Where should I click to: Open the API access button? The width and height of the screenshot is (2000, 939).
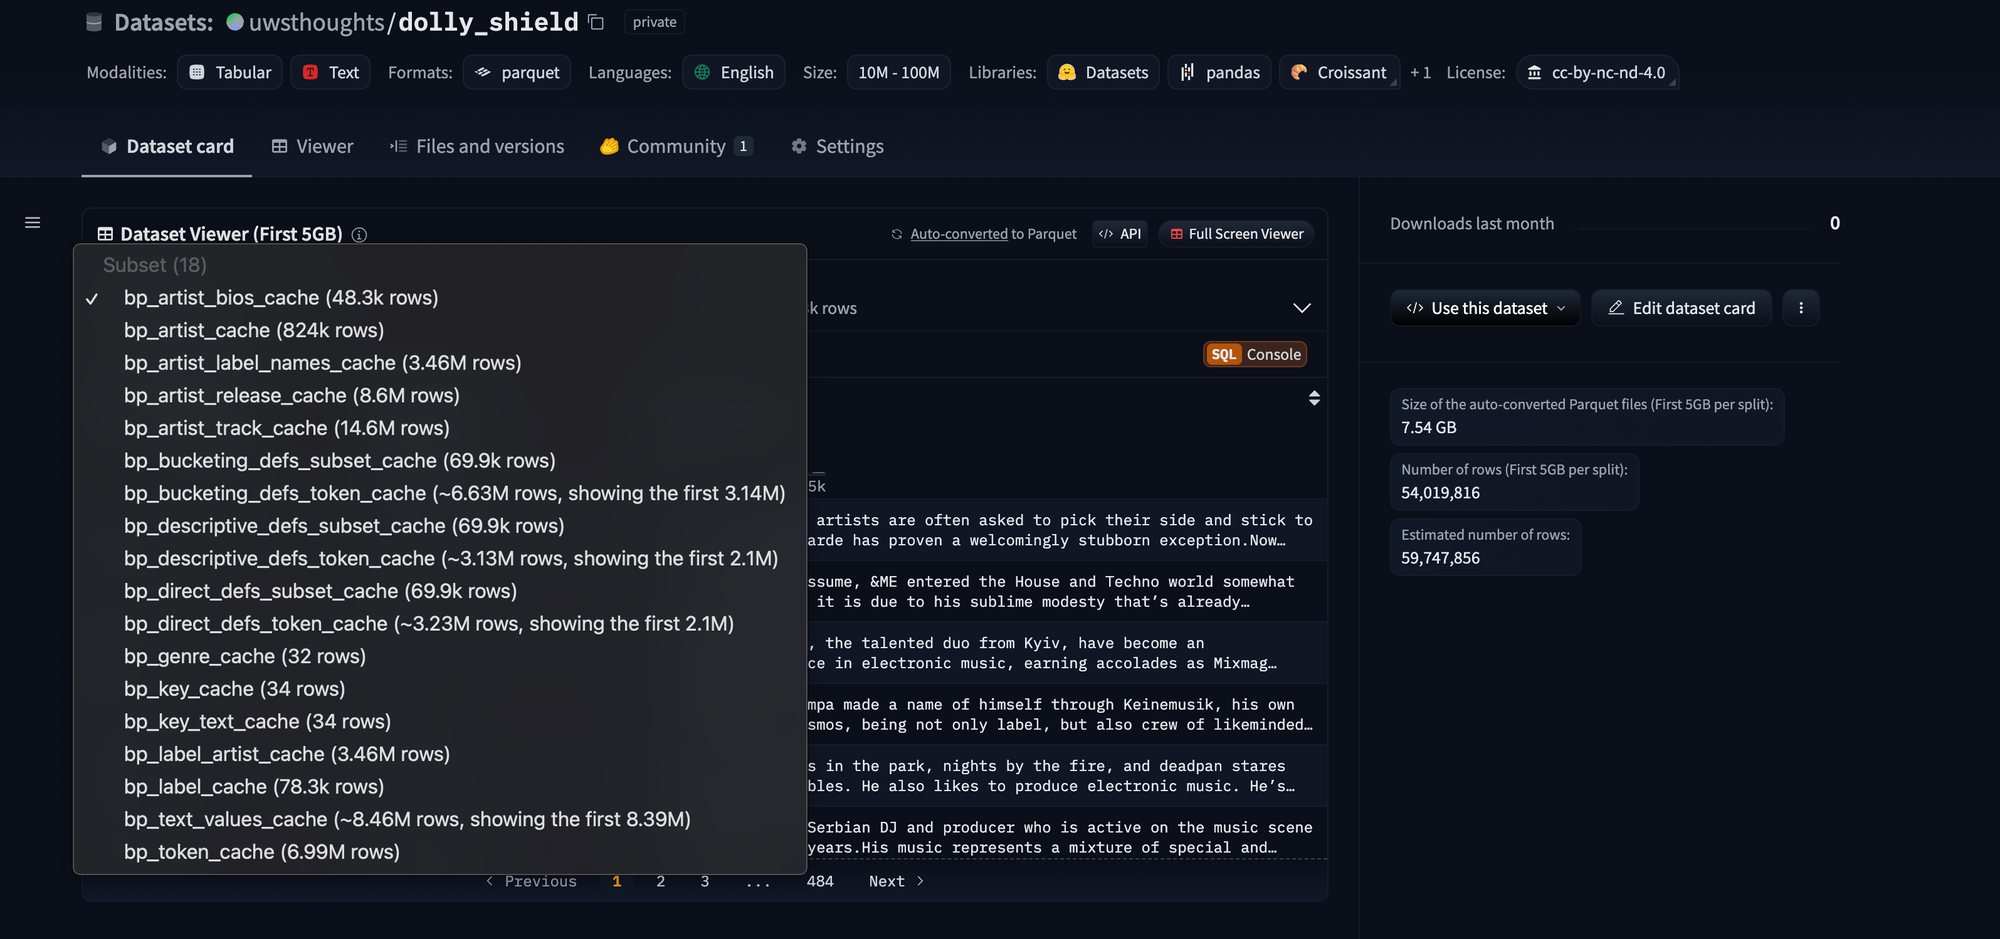coord(1120,234)
